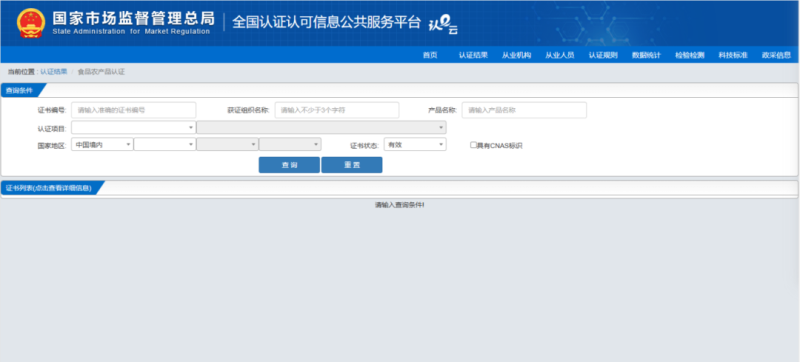Open the 检验检测 menu item

[x=690, y=55]
